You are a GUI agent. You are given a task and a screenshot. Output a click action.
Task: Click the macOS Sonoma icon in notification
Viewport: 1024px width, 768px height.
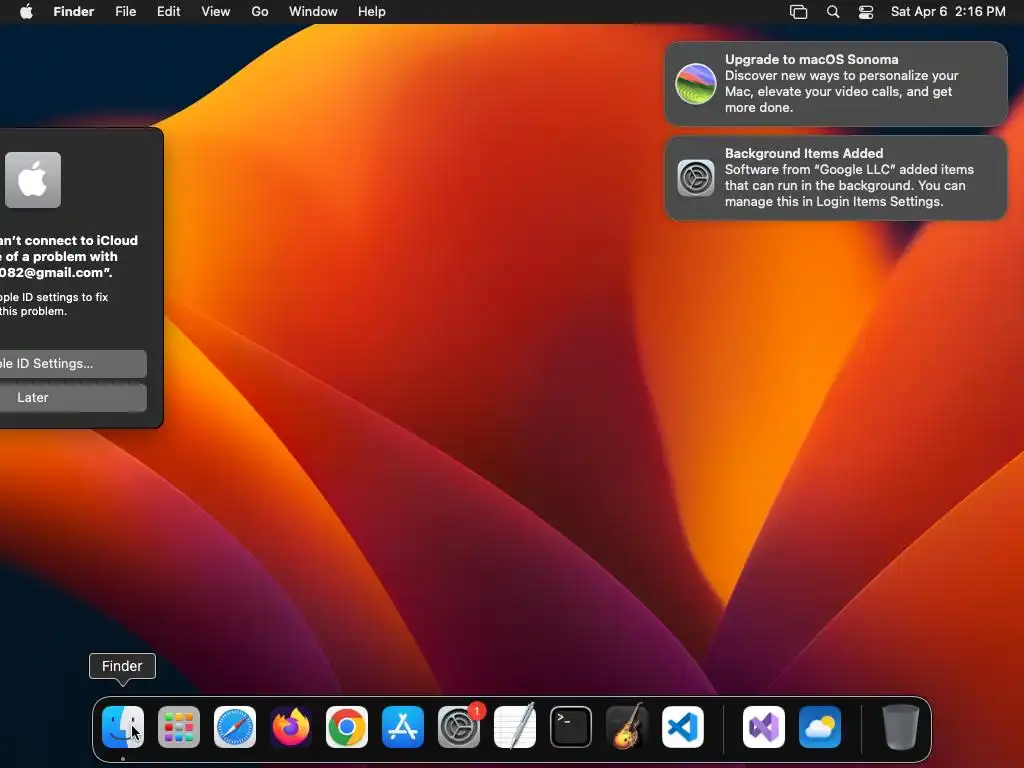pyautogui.click(x=696, y=84)
